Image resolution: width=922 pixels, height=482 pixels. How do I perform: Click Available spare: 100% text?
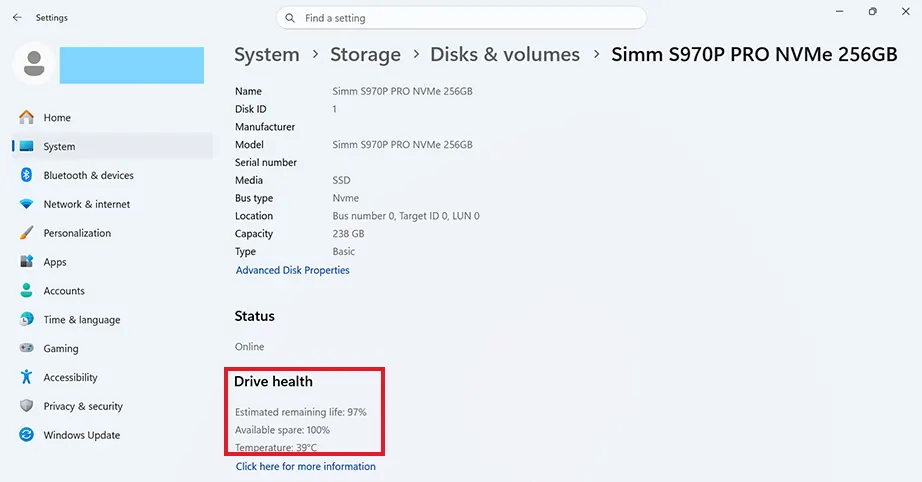pos(282,430)
